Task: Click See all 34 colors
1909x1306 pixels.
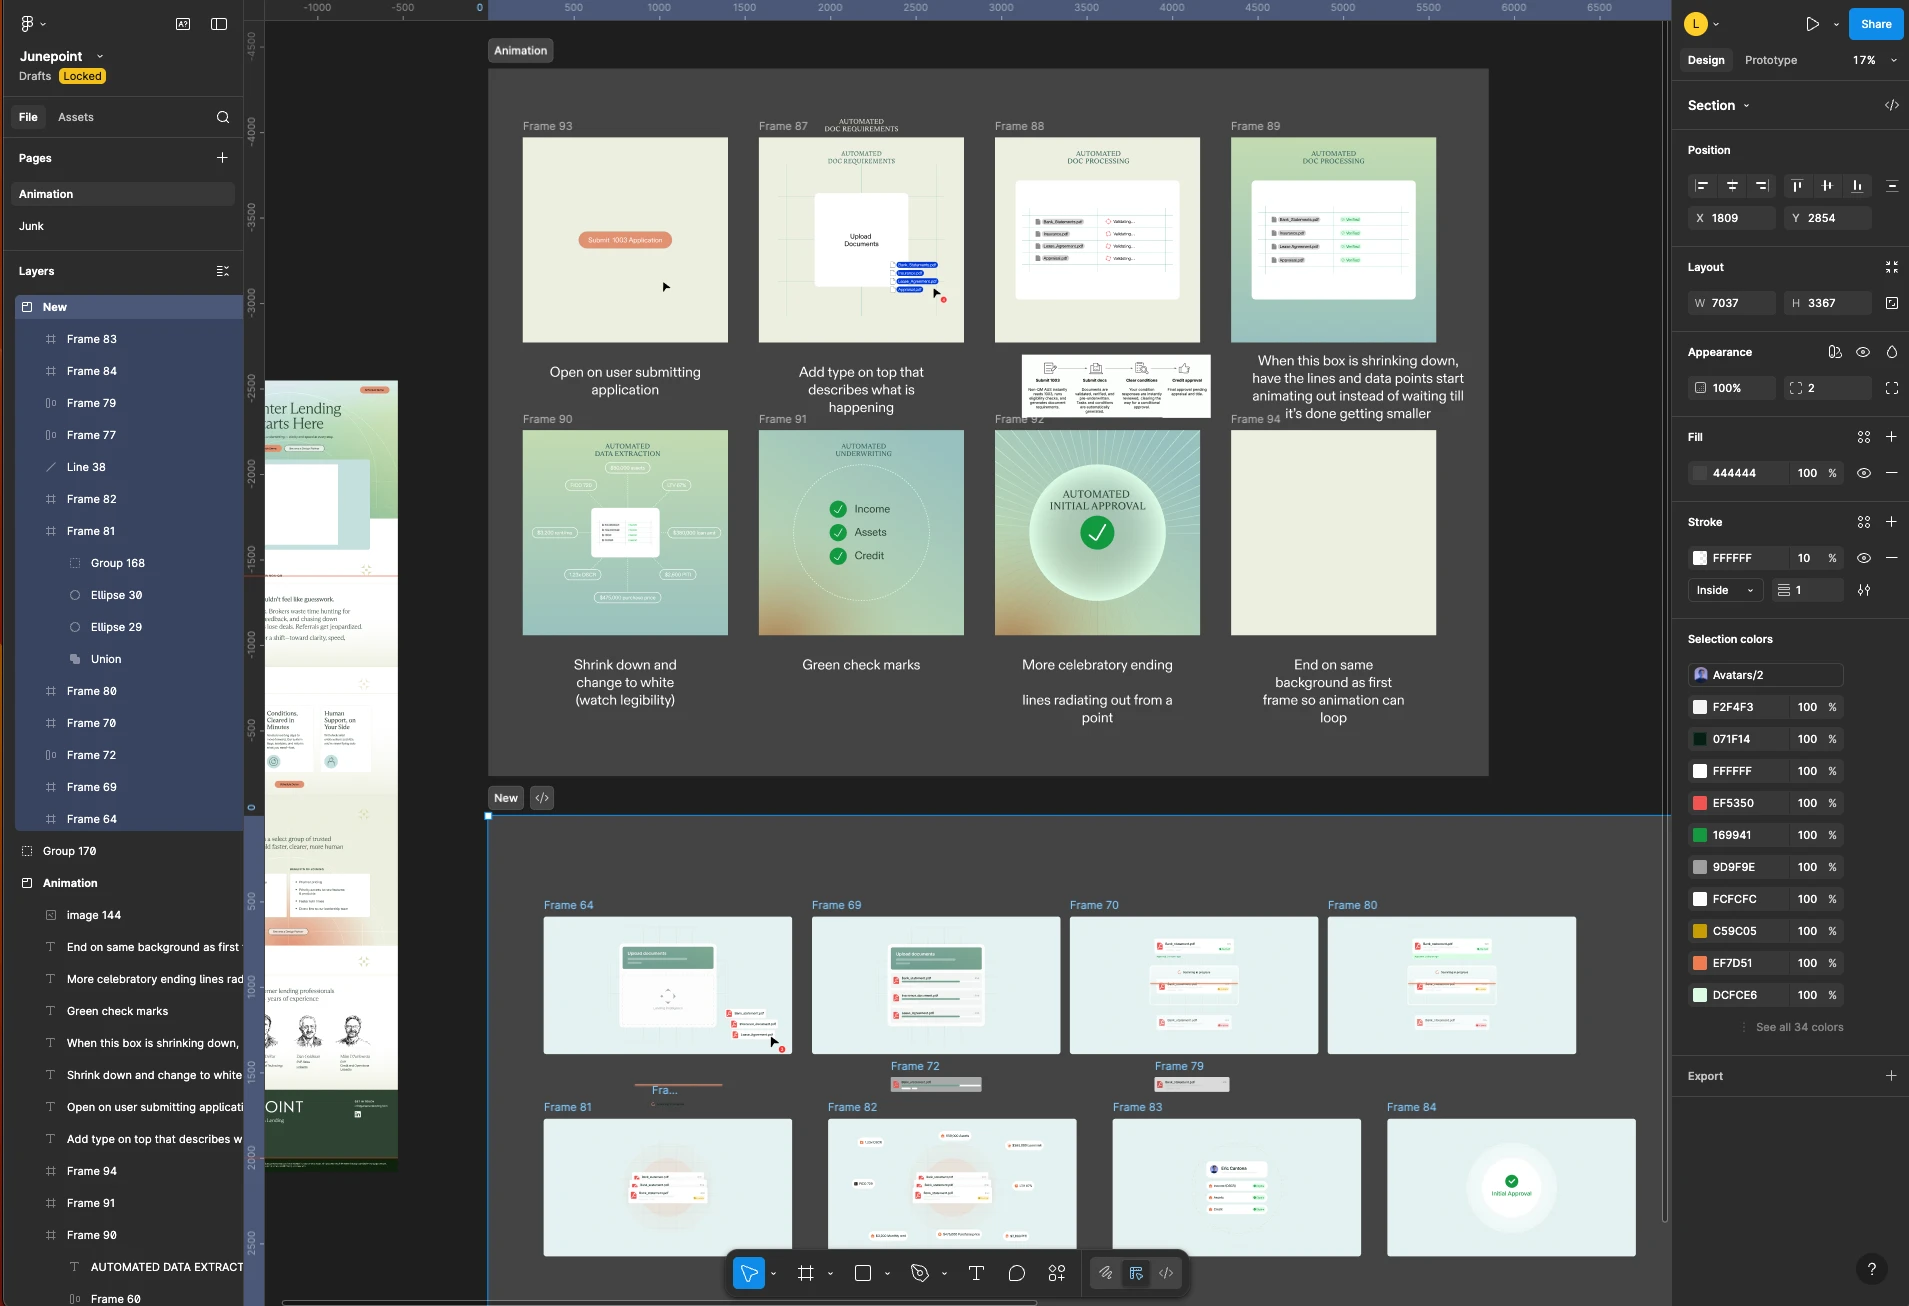Action: (x=1800, y=1027)
